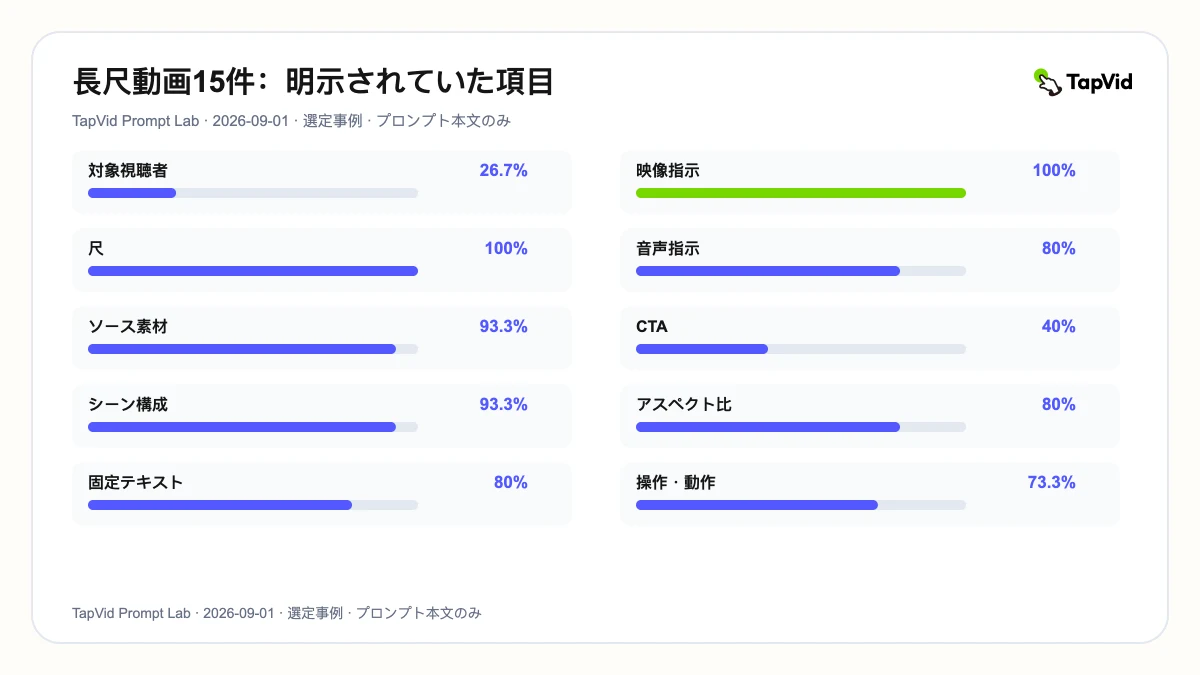
Task: Click the TapVid hand-pointer logo icon
Action: click(1047, 82)
